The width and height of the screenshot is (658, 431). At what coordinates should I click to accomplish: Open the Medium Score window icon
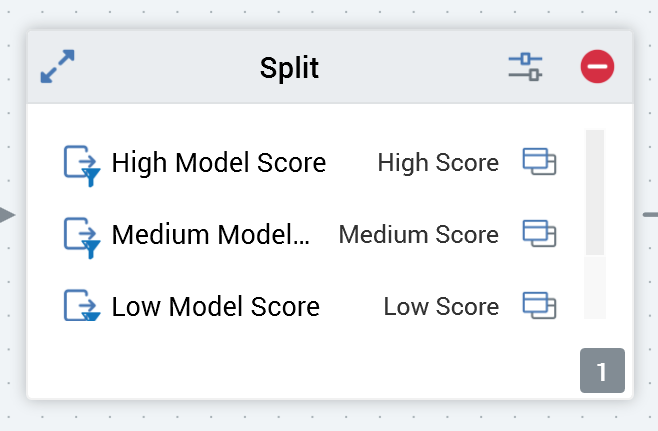pos(539,234)
